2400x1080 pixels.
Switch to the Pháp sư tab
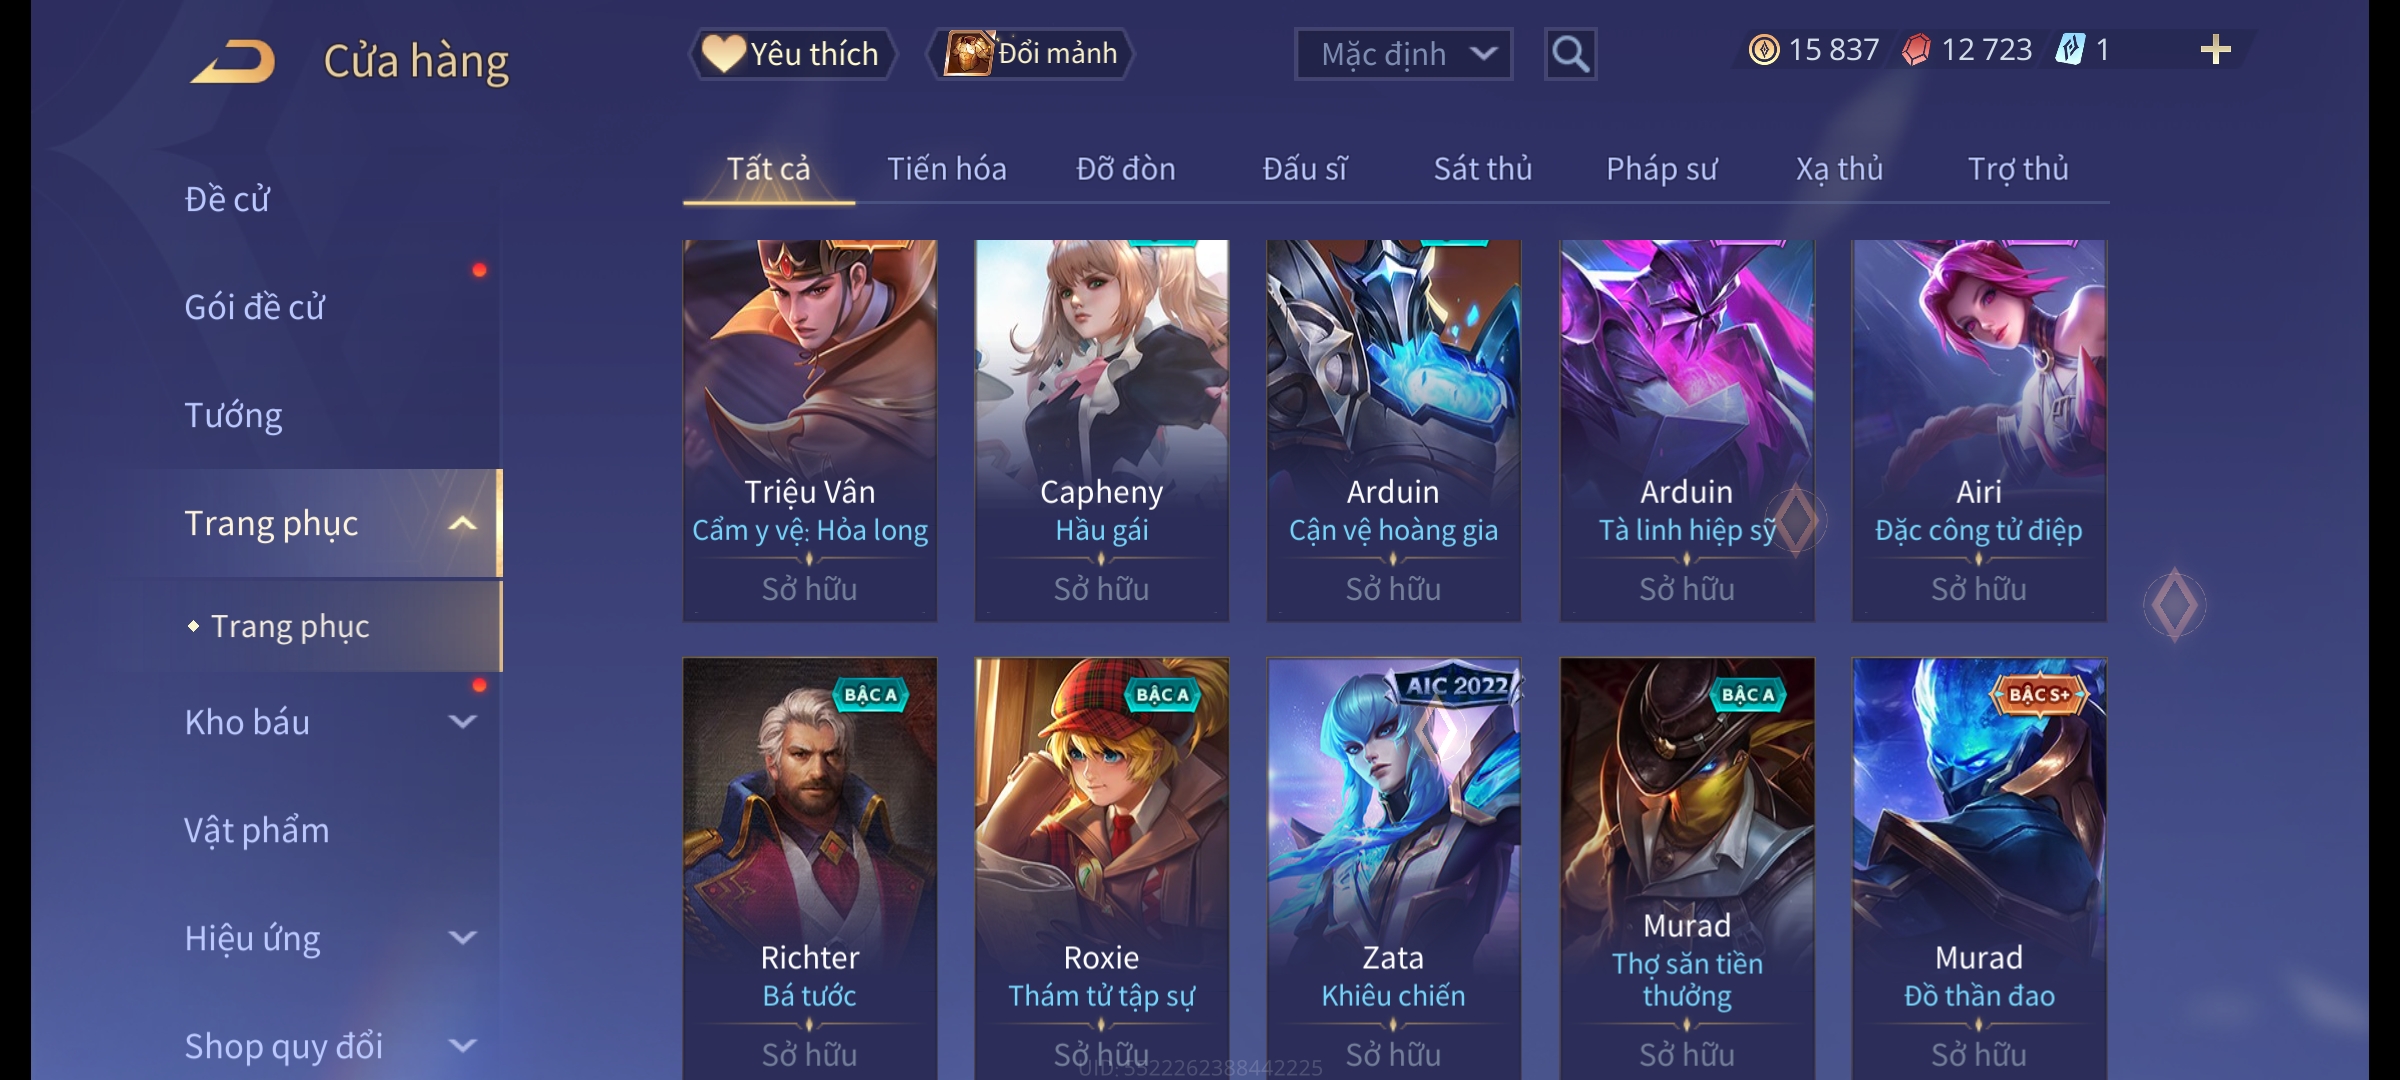click(x=1661, y=169)
